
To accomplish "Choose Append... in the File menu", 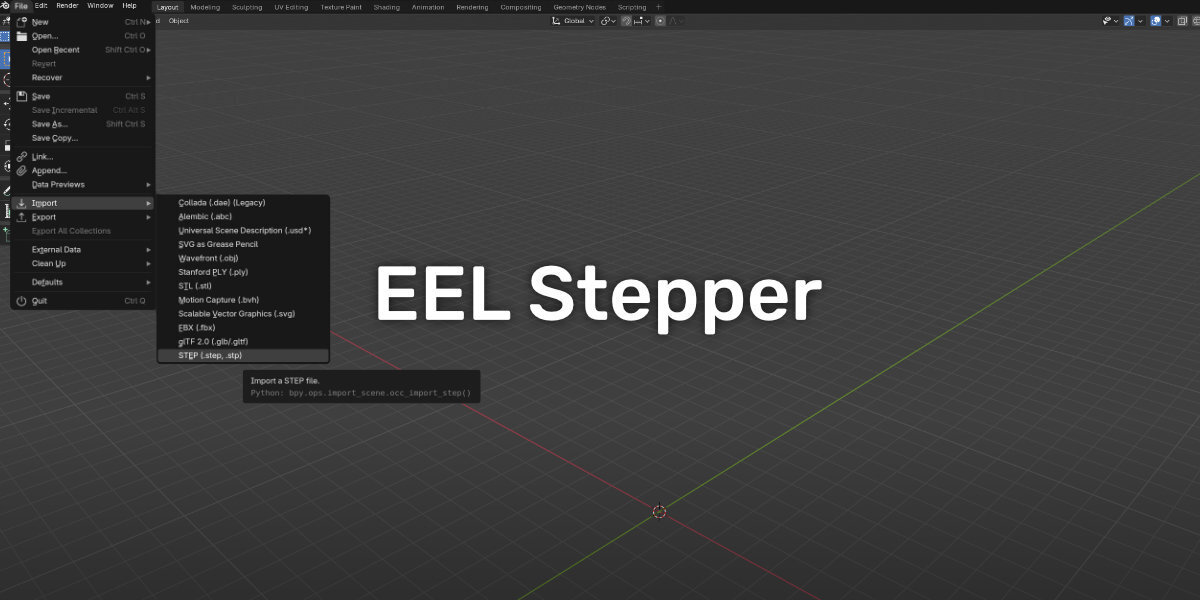I will [83, 171].
